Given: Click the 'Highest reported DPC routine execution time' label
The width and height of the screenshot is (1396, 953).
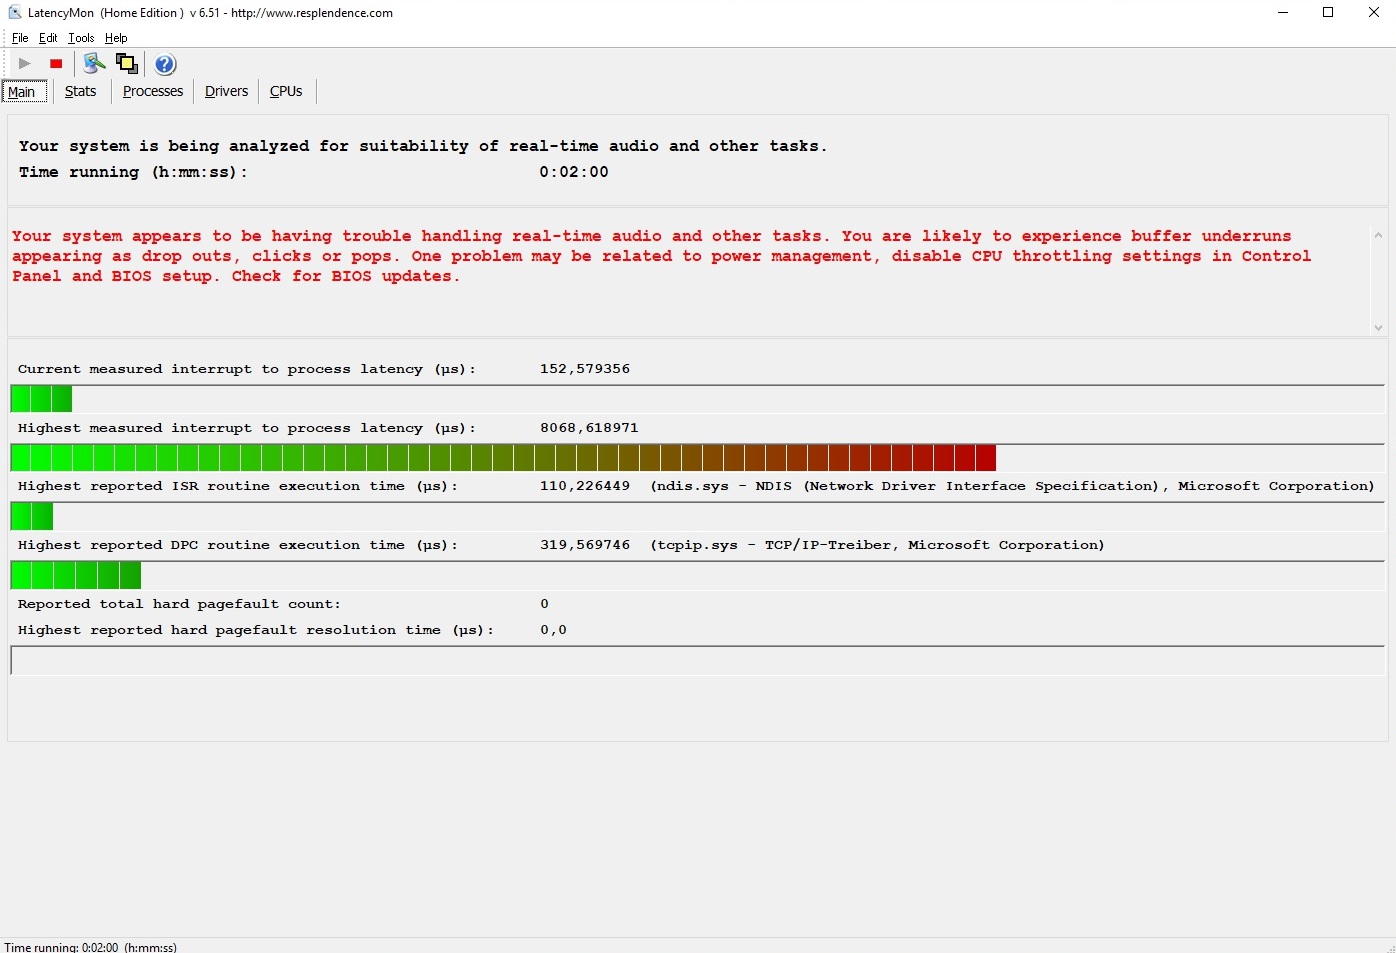Looking at the screenshot, I should pyautogui.click(x=238, y=545).
